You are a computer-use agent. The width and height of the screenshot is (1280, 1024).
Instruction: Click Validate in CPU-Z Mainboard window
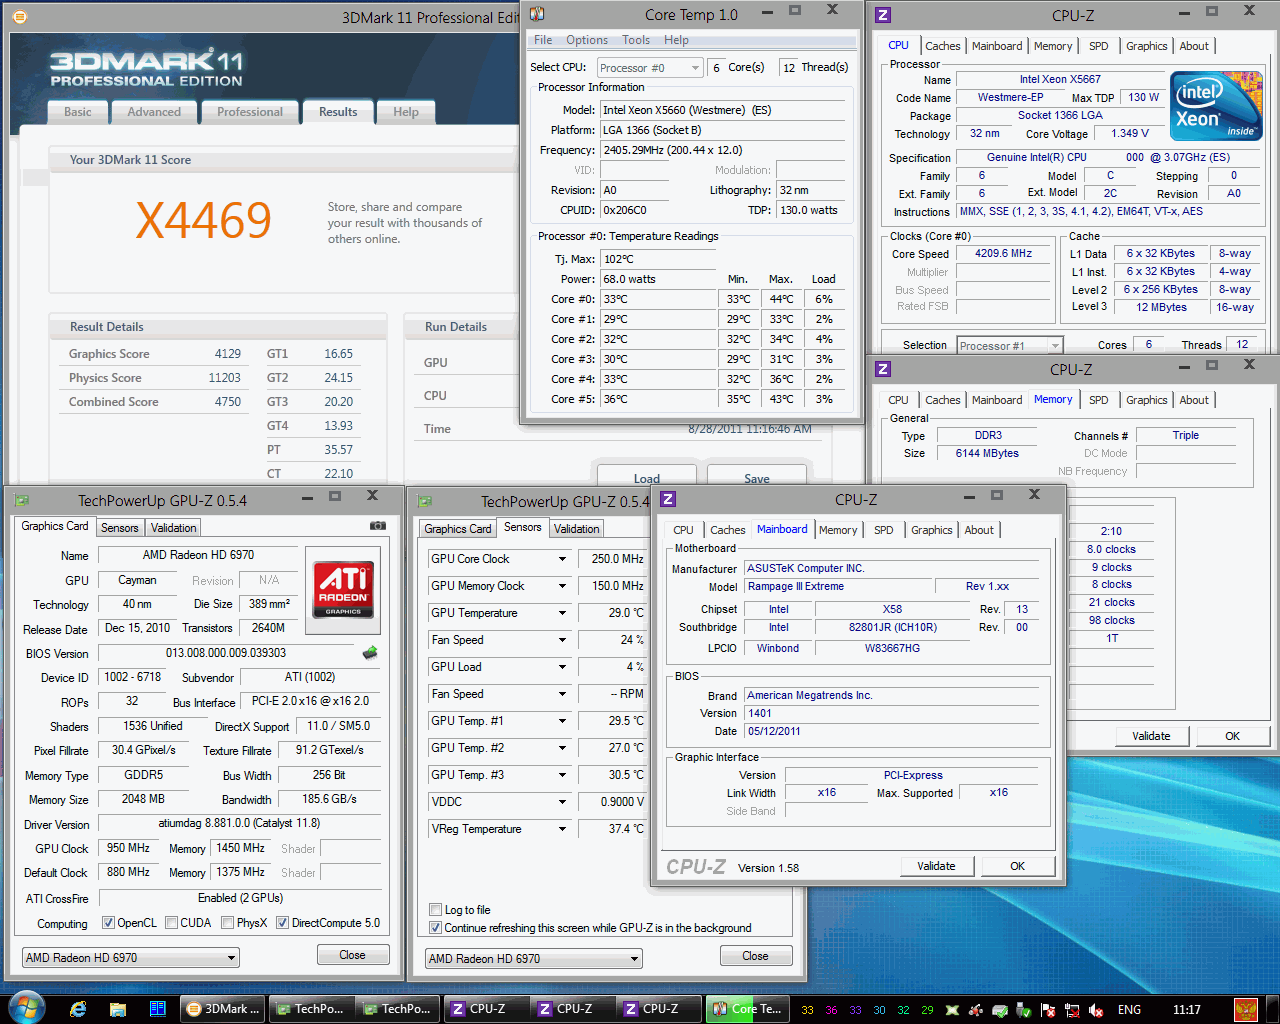936,866
